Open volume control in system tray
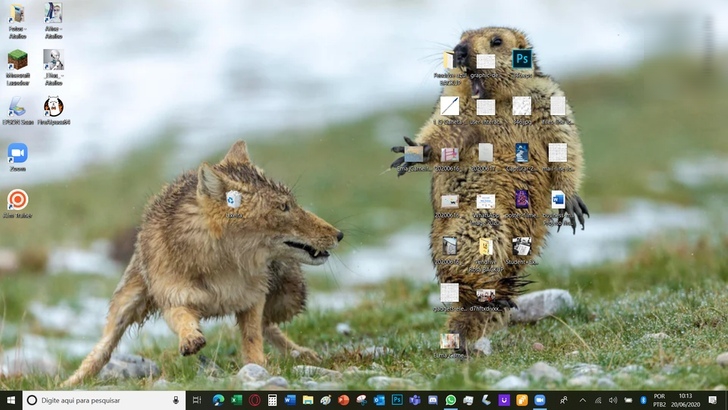The image size is (728, 410). [x=613, y=400]
